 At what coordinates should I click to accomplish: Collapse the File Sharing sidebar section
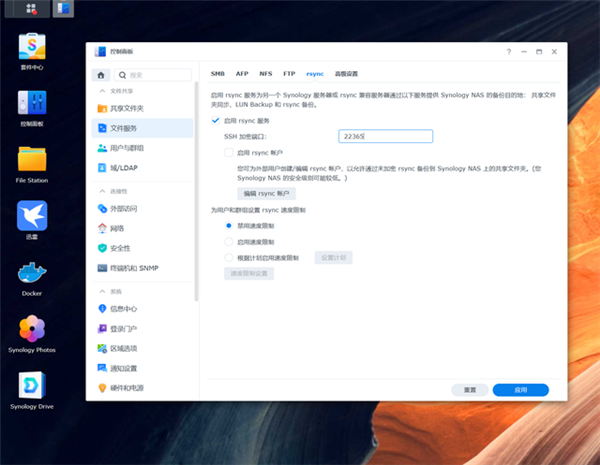pos(102,91)
